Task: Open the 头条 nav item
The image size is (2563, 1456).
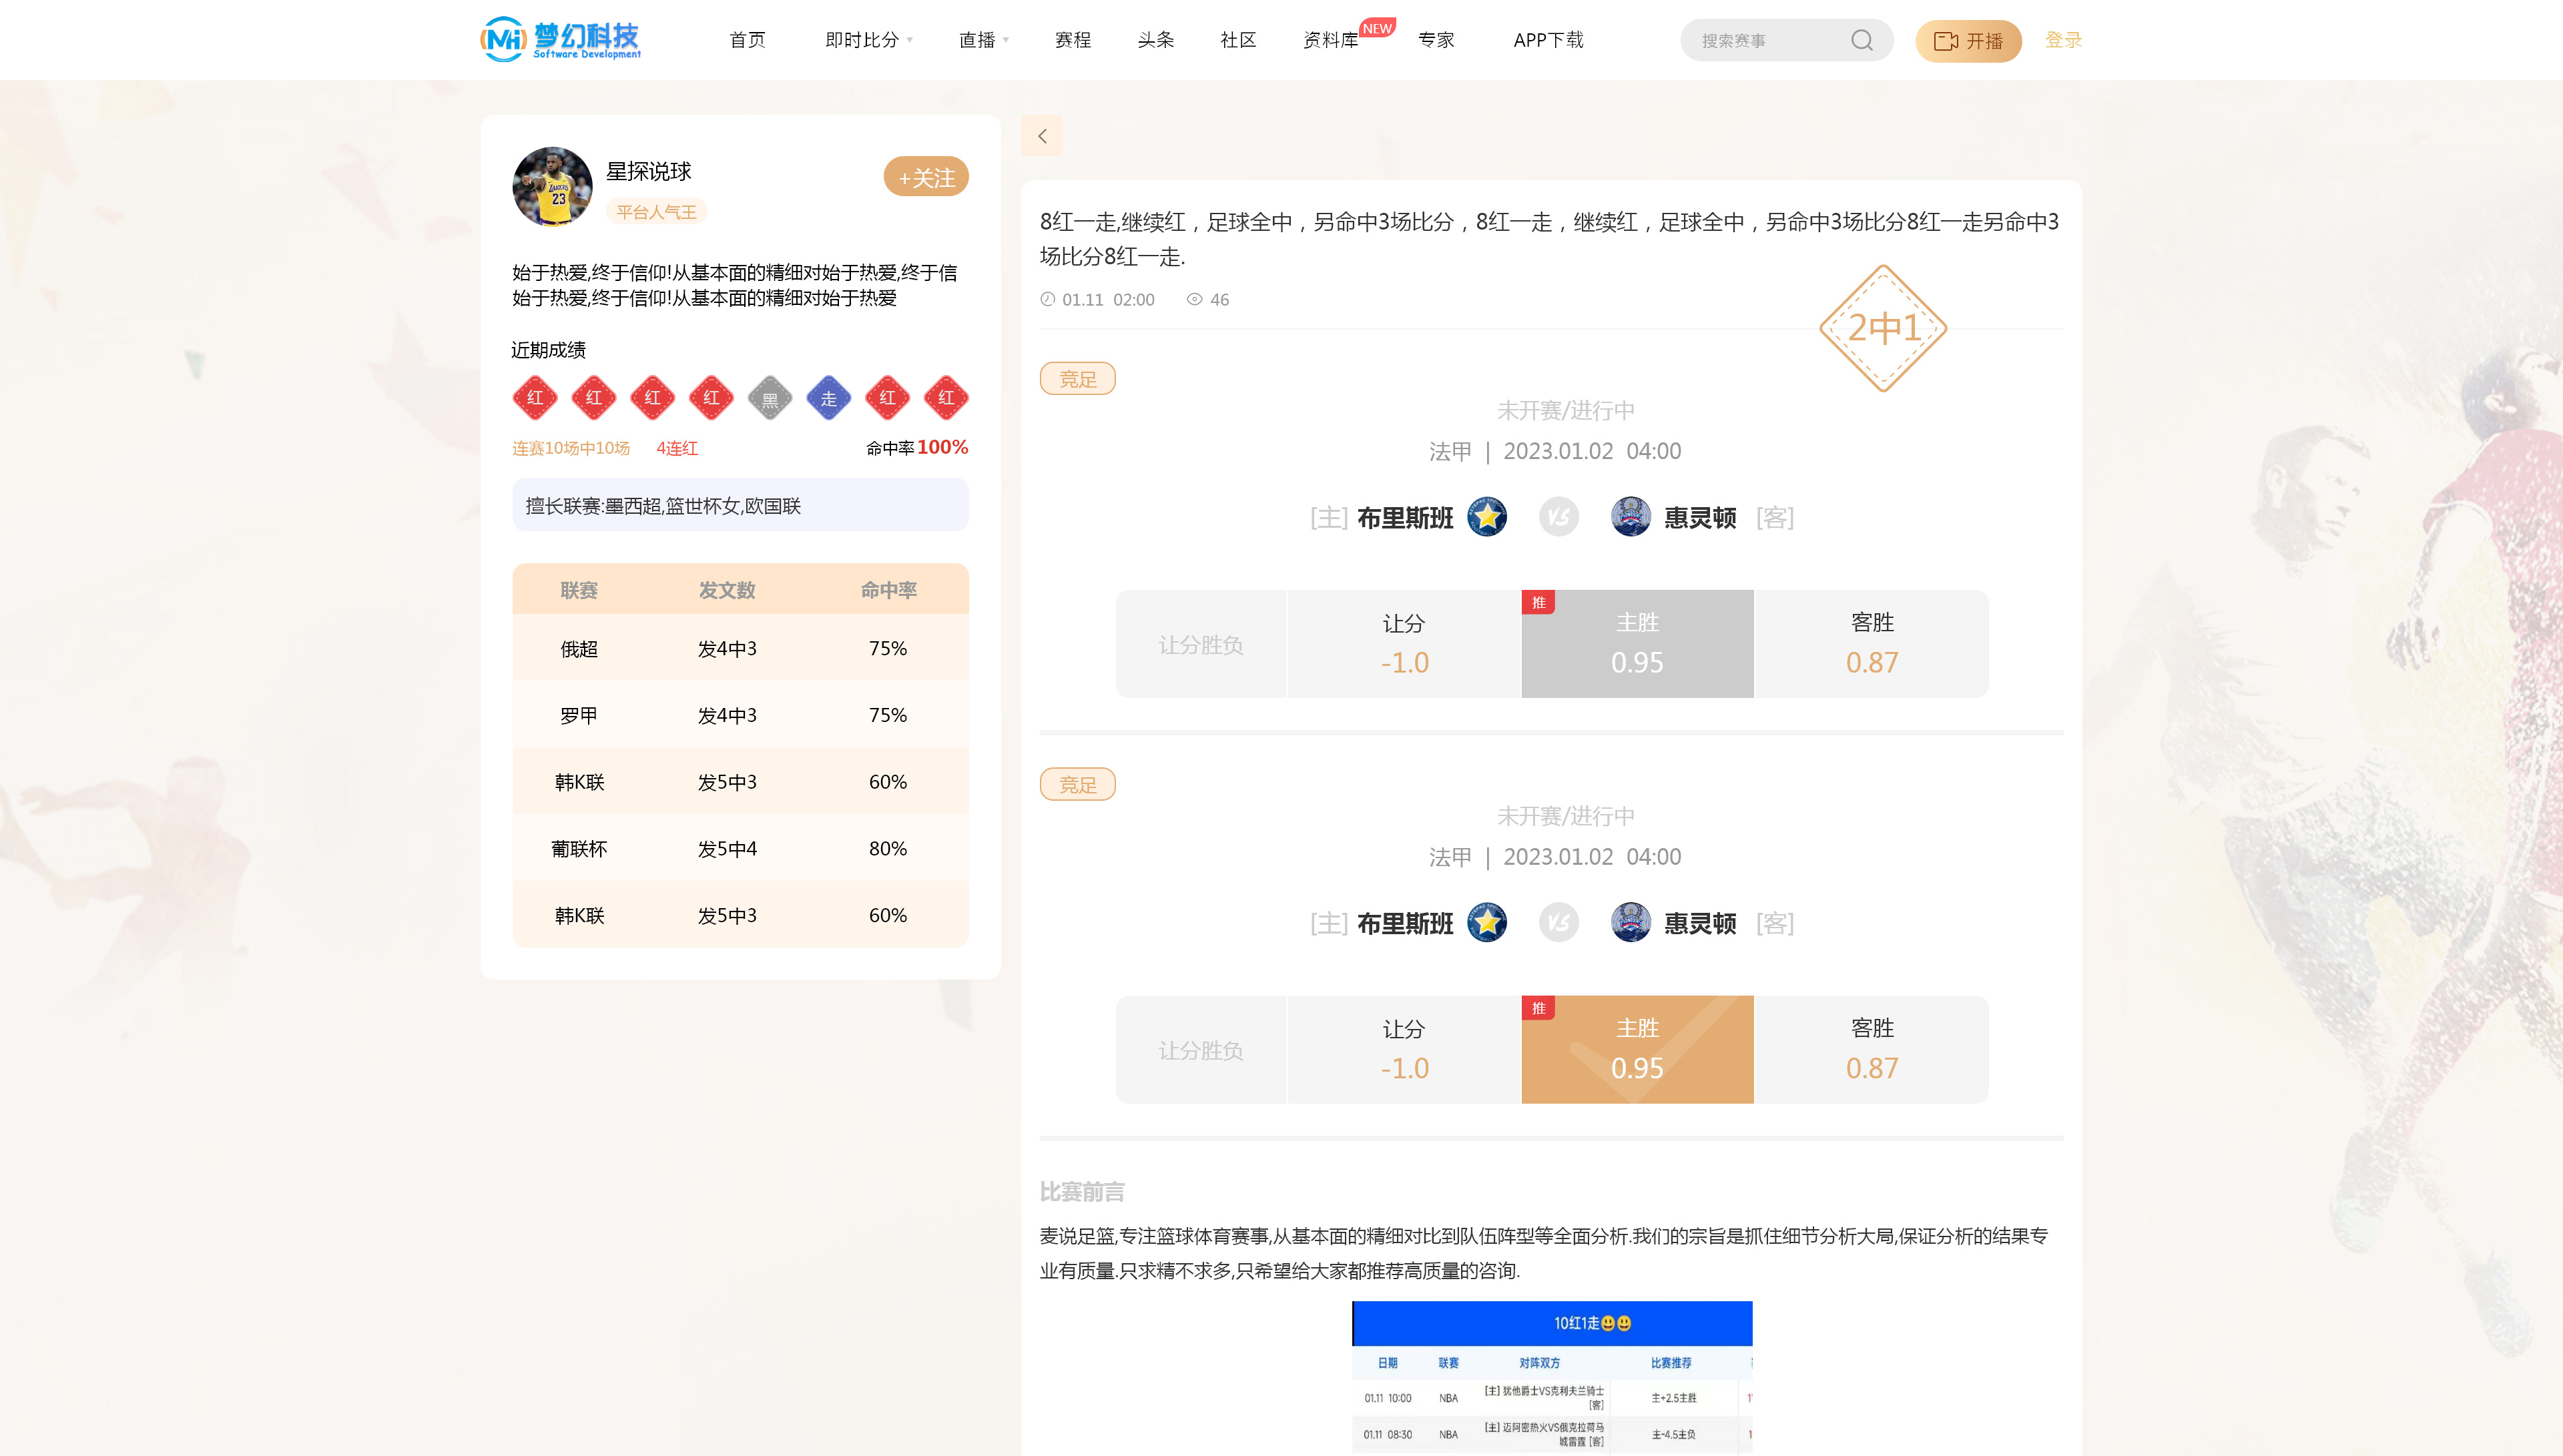Action: point(1156,40)
